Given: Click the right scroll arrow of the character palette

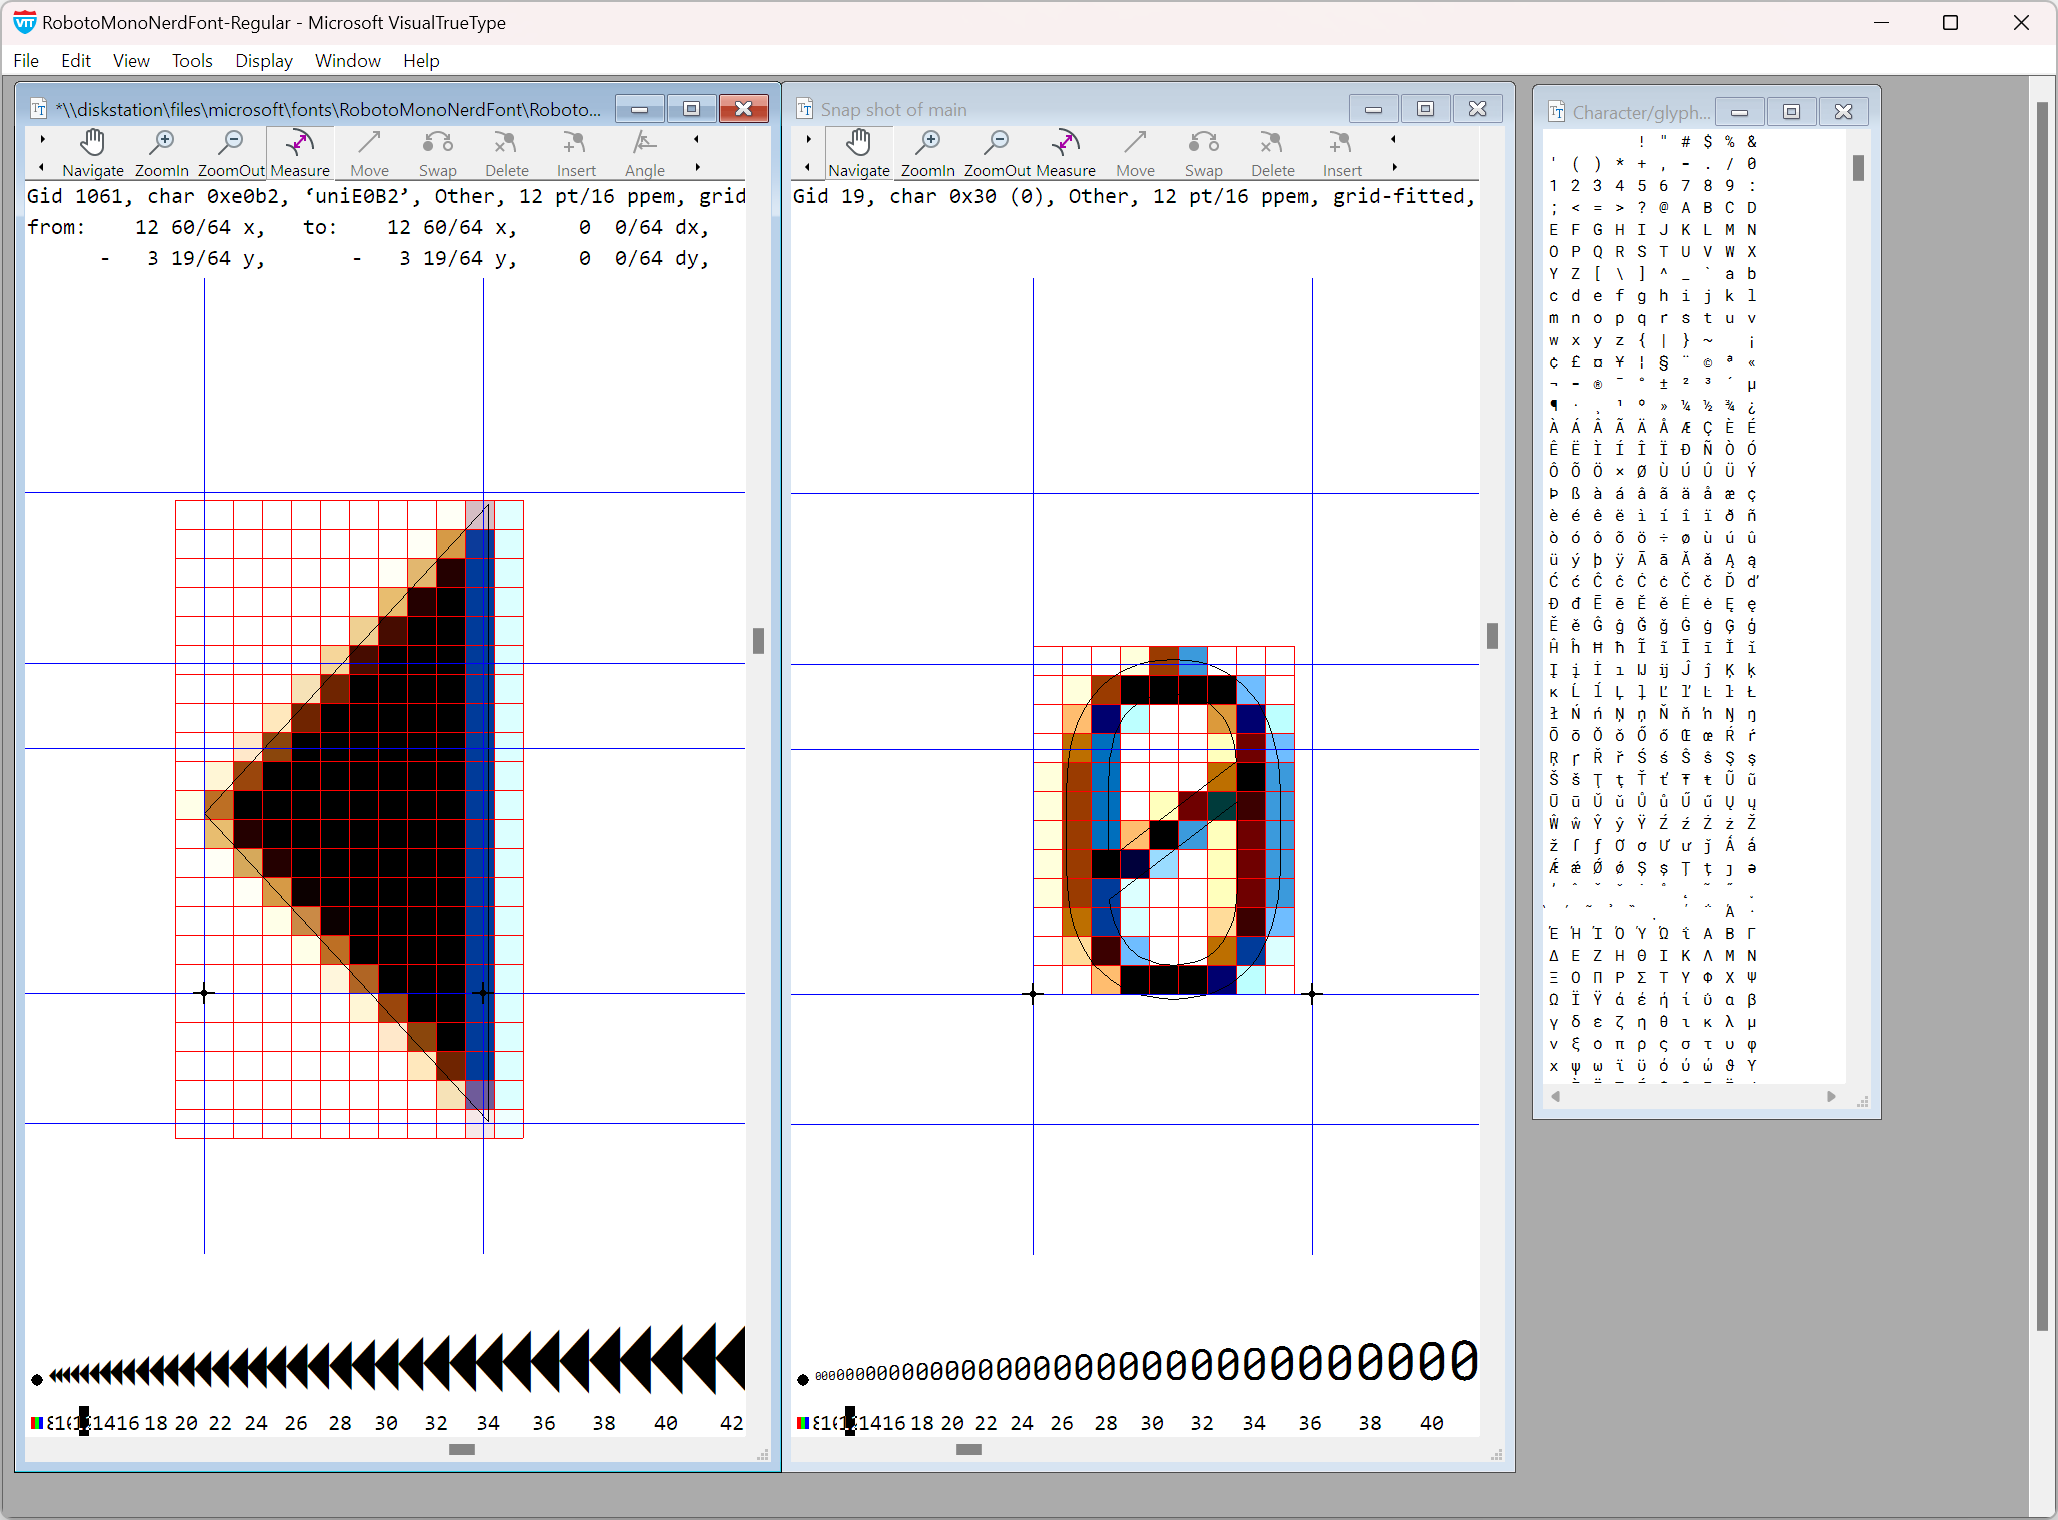Looking at the screenshot, I should click(x=1832, y=1096).
